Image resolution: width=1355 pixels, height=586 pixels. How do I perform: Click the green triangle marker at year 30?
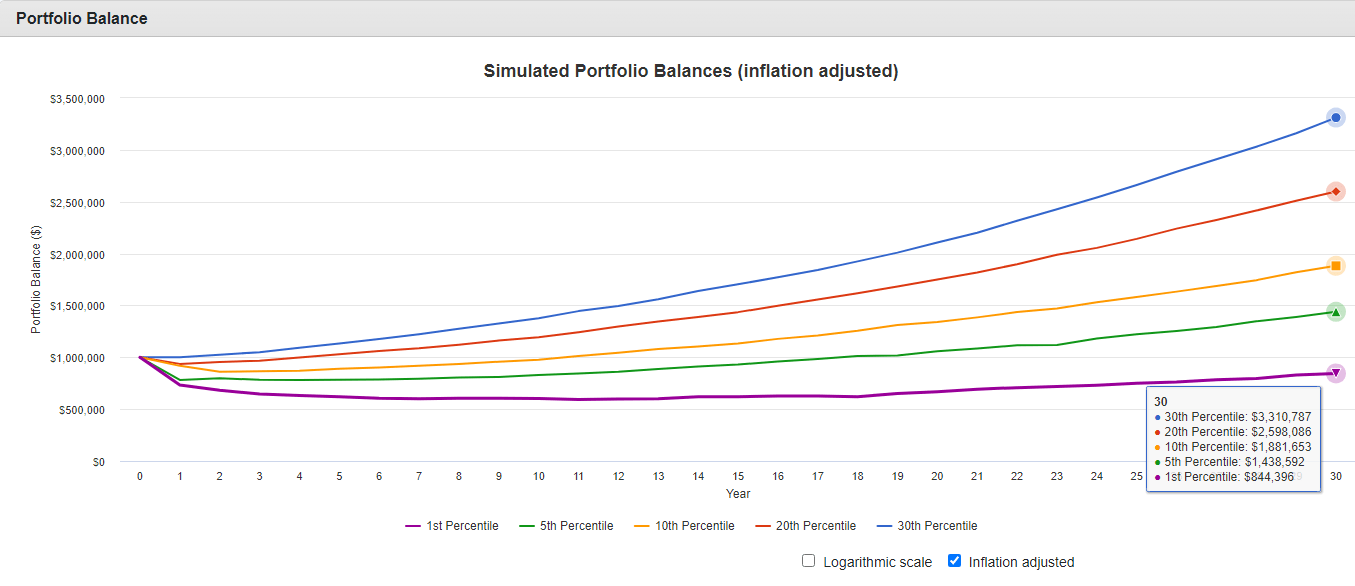1335,312
